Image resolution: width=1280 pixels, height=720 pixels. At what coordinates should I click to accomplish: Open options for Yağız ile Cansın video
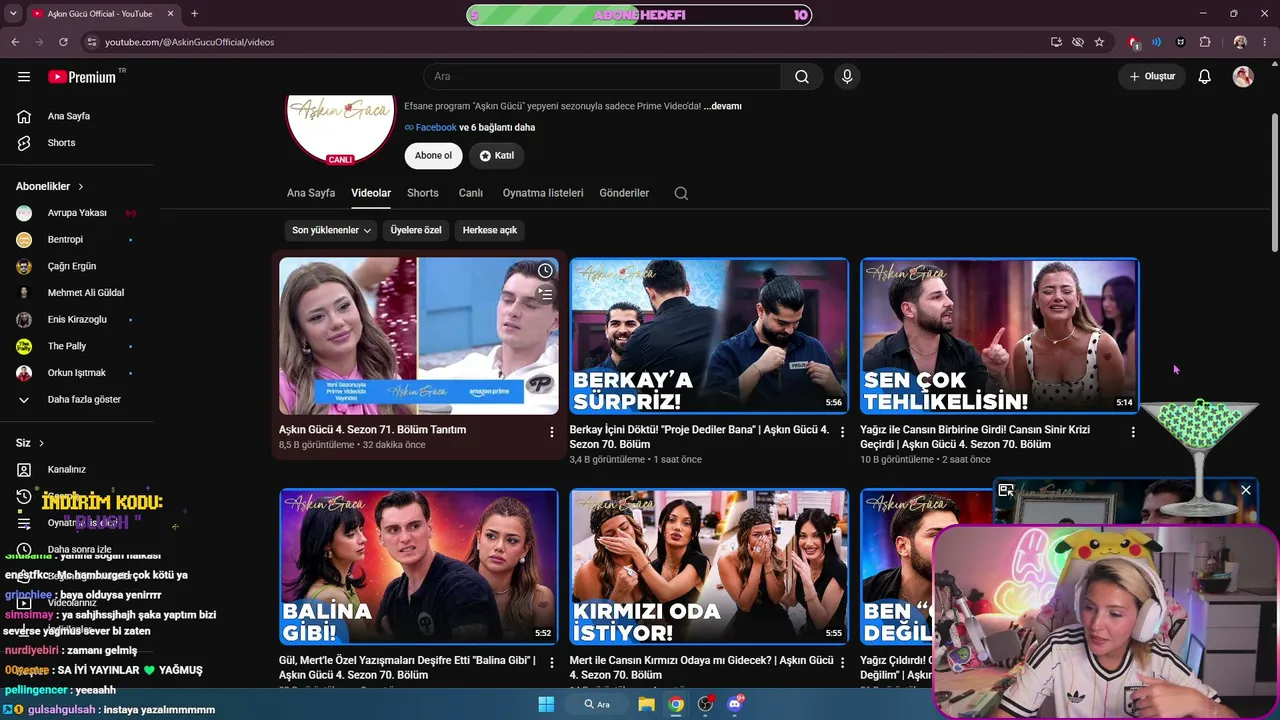click(1133, 432)
